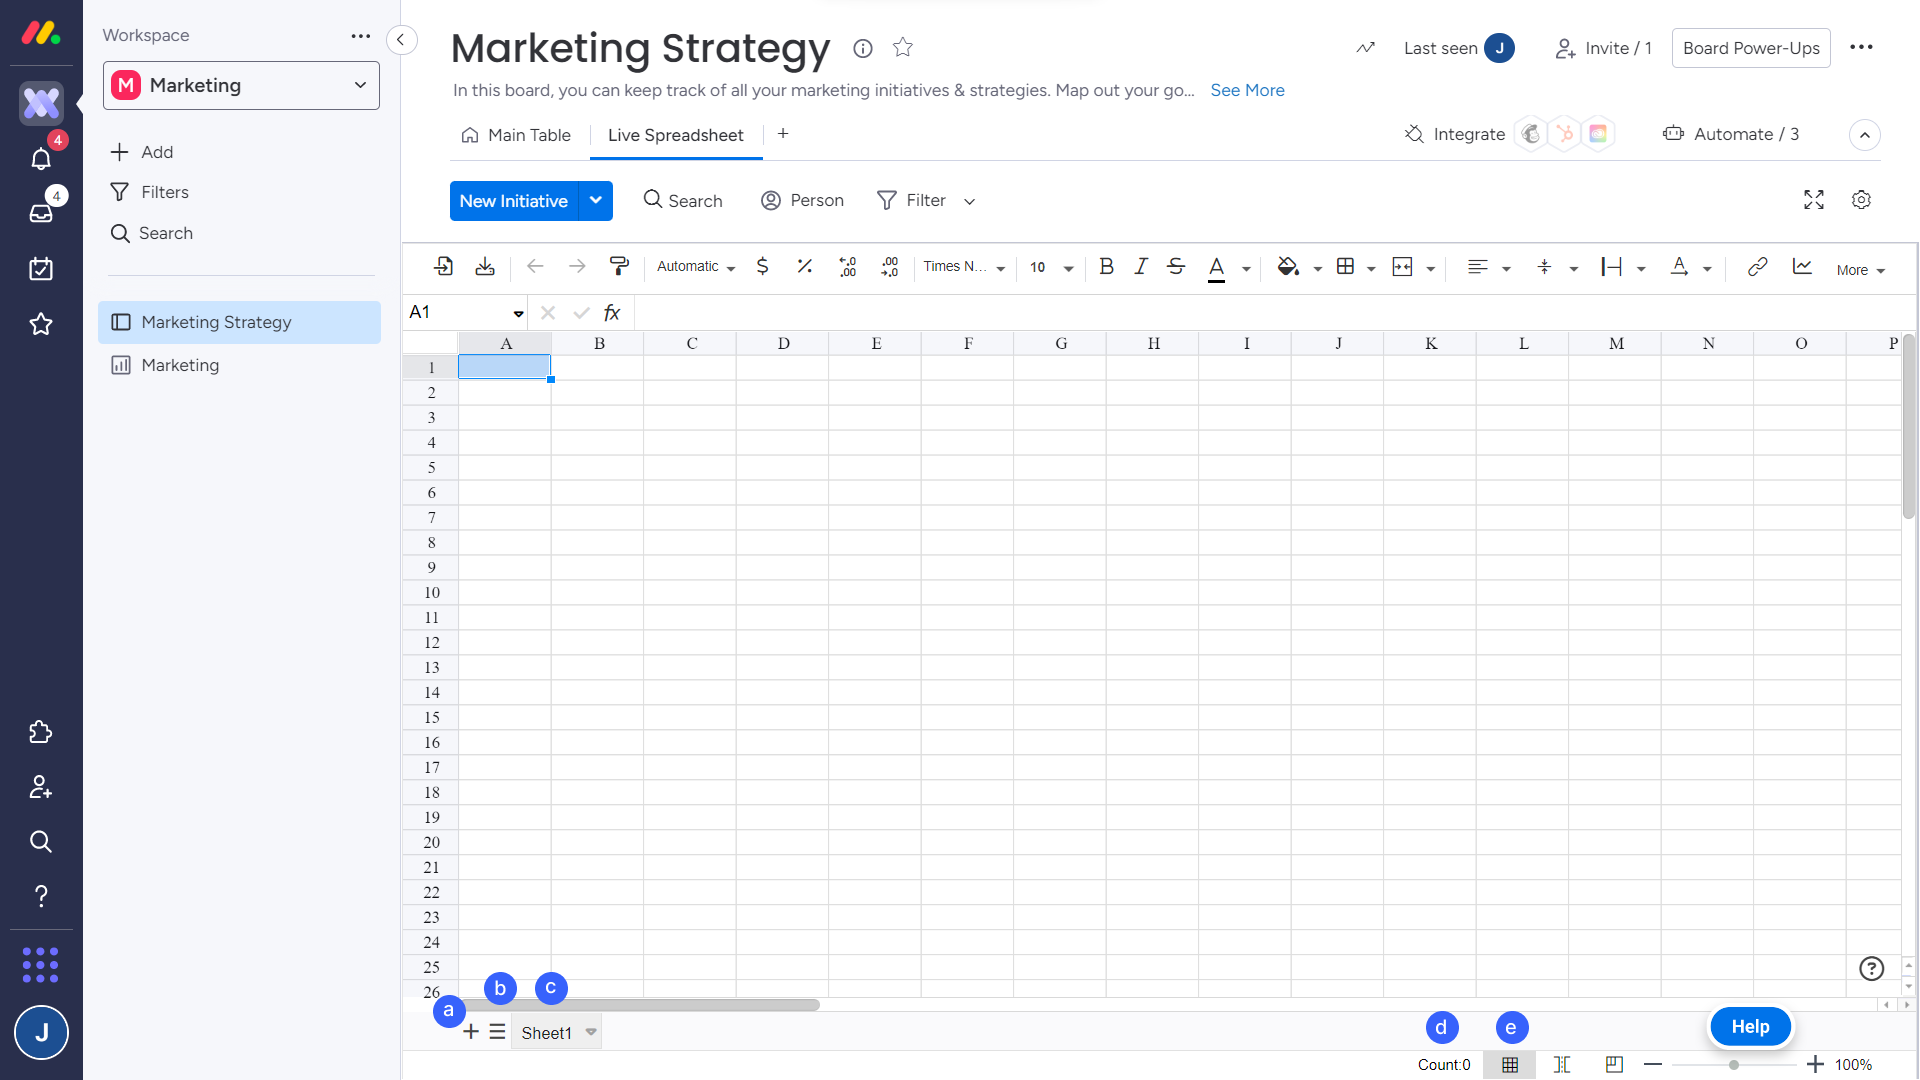Click the export download icon
The width and height of the screenshot is (1920, 1080).
485,266
